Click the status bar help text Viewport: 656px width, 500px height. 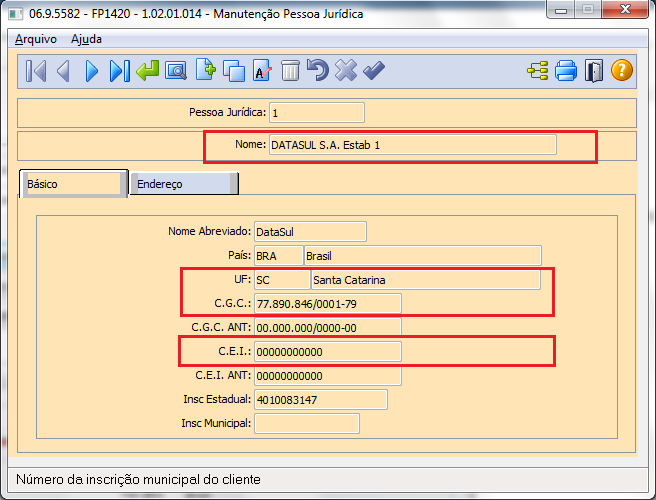coord(138,479)
